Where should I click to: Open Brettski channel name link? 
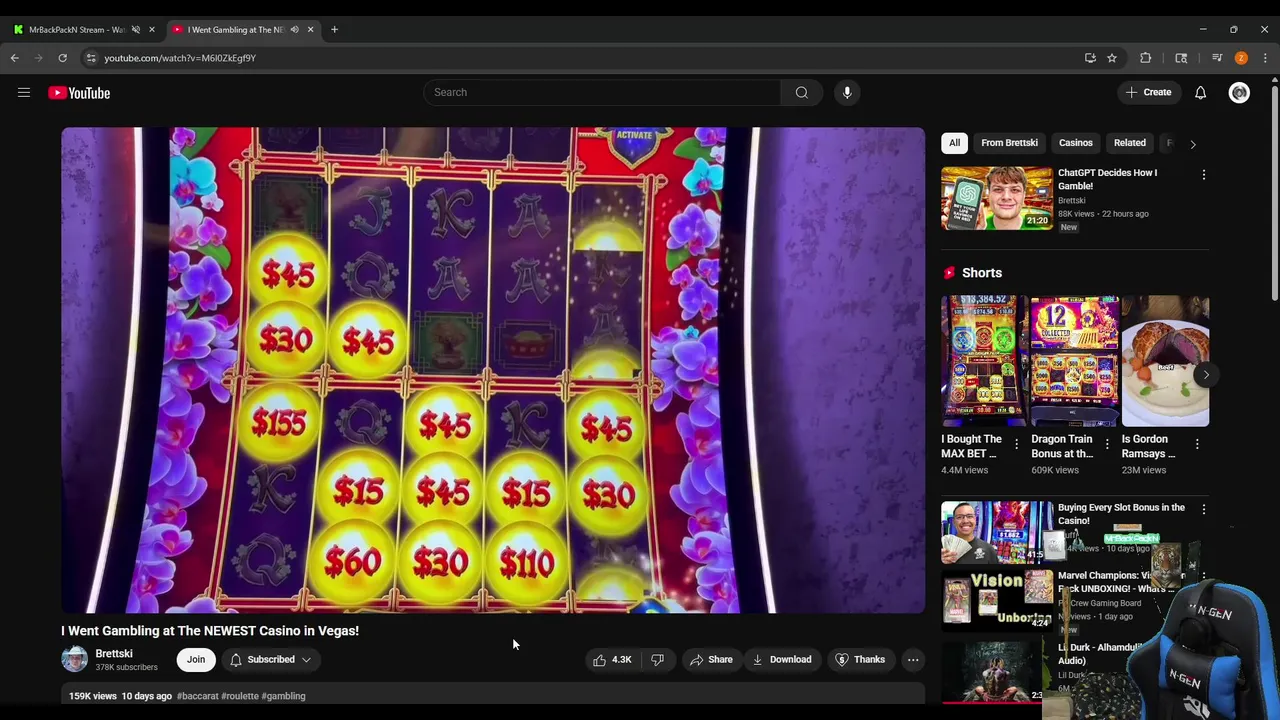pos(114,654)
